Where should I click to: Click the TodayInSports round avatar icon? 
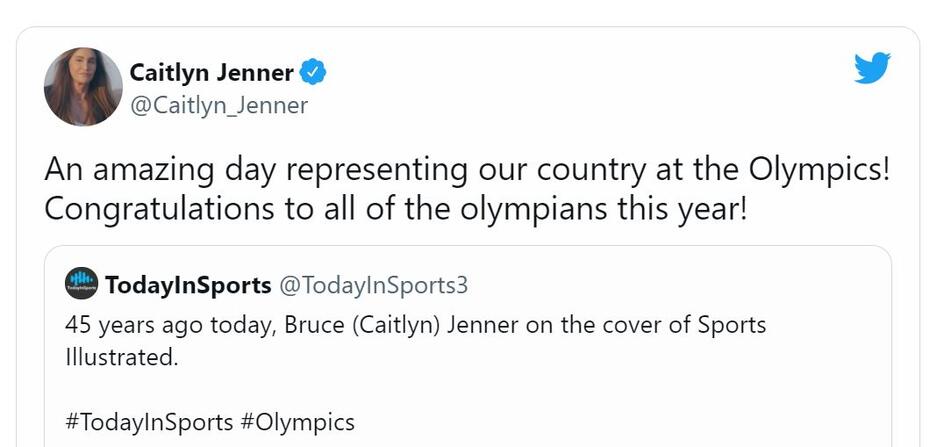pyautogui.click(x=81, y=285)
